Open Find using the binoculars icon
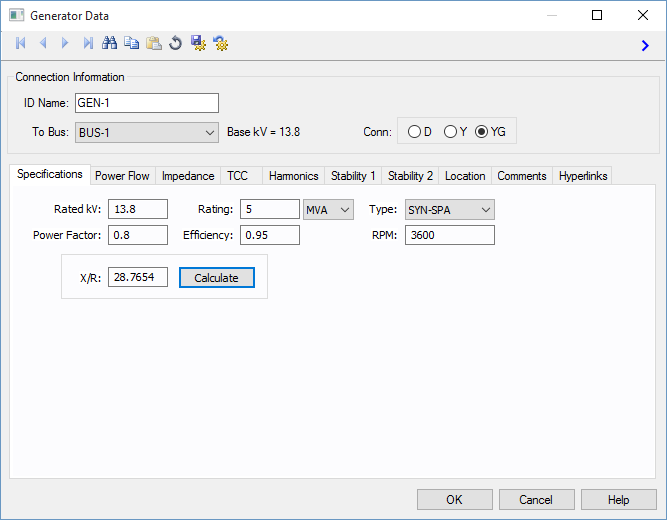 tap(110, 43)
